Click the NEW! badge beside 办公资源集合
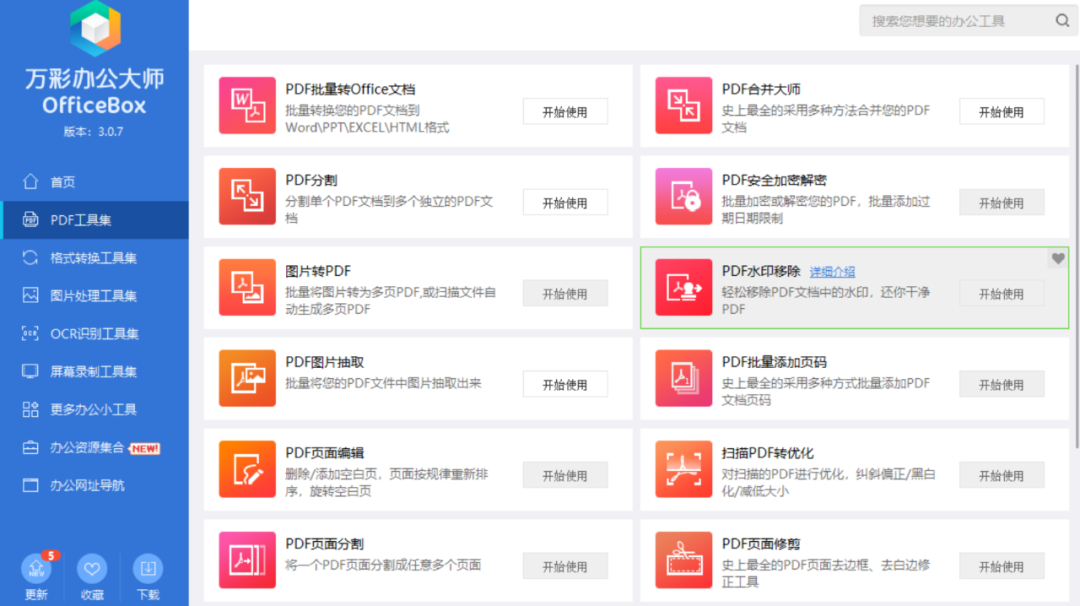Screen dimensions: 1080x606 point(145,448)
